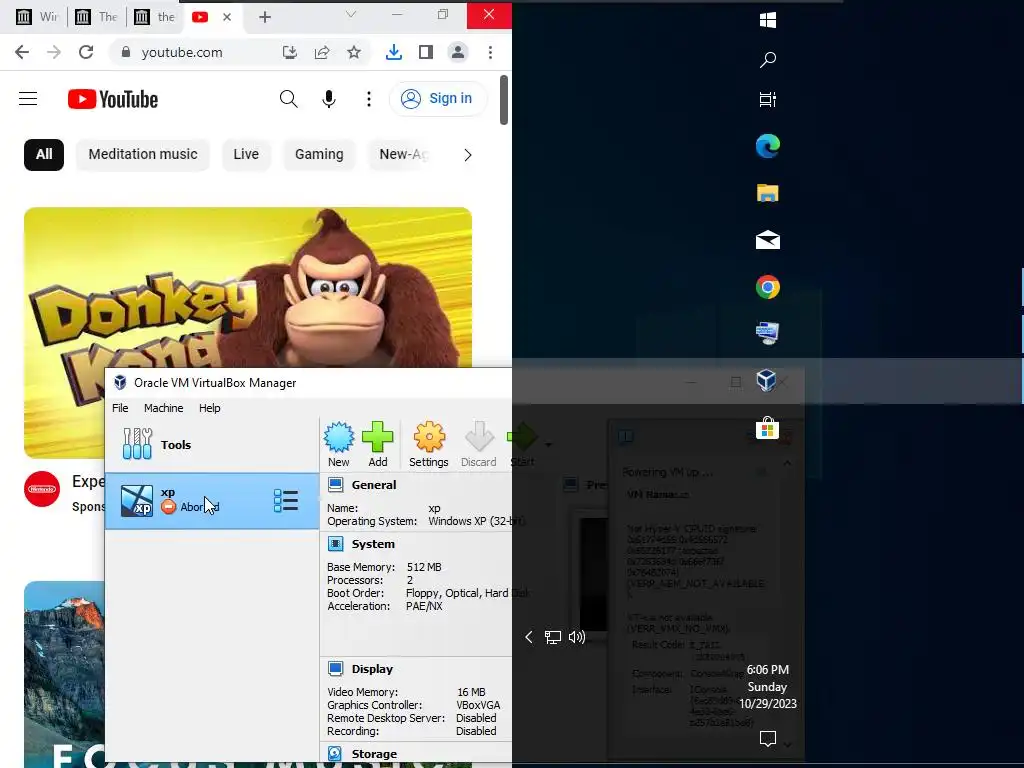The height and width of the screenshot is (768, 1024).
Task: Select the Tools entry in VirtualBox
Action: (212, 445)
